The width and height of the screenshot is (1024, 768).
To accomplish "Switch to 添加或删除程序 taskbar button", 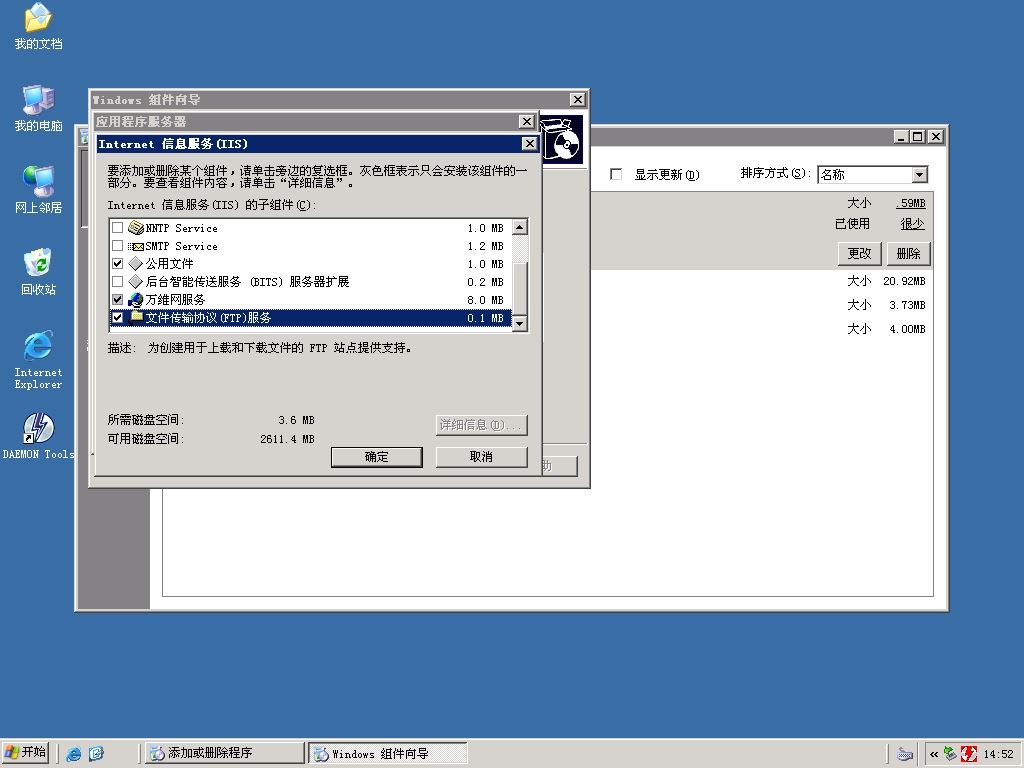I will coord(224,753).
